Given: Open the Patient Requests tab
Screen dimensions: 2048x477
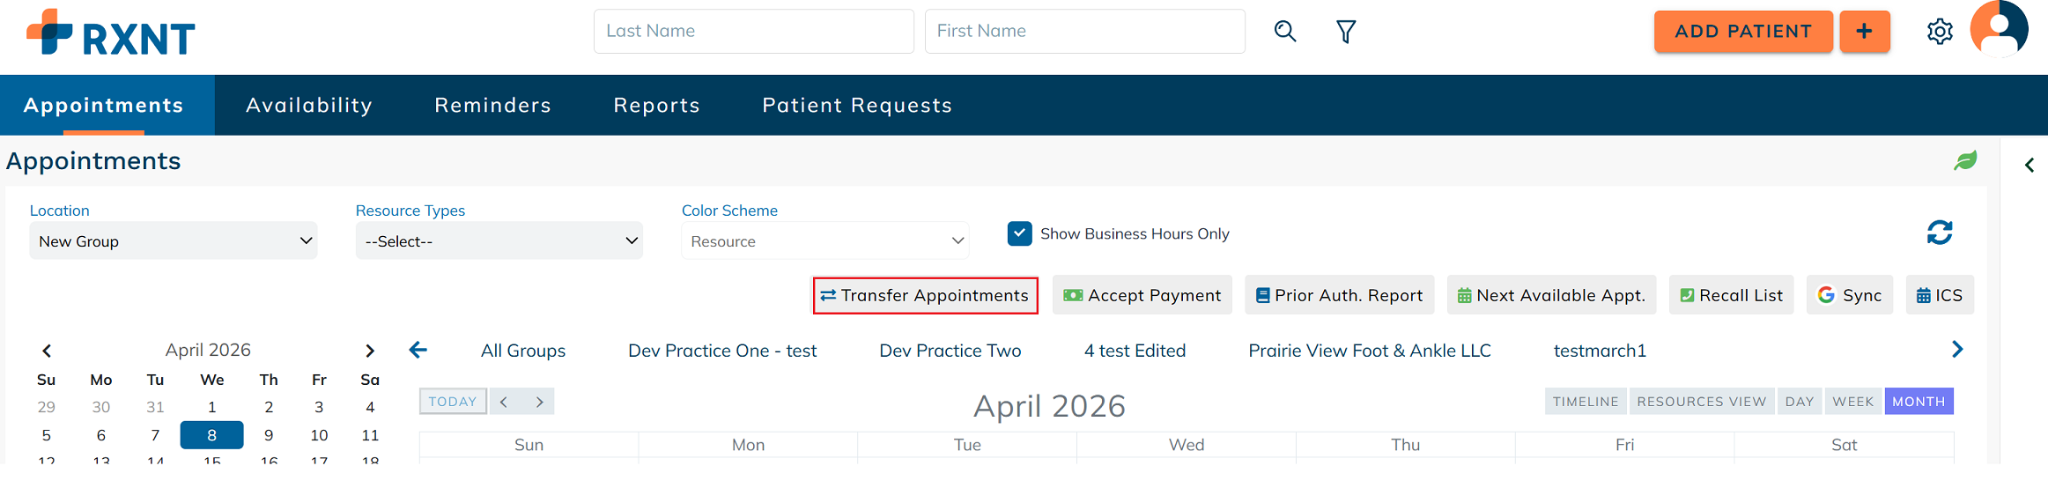Looking at the screenshot, I should click(857, 105).
